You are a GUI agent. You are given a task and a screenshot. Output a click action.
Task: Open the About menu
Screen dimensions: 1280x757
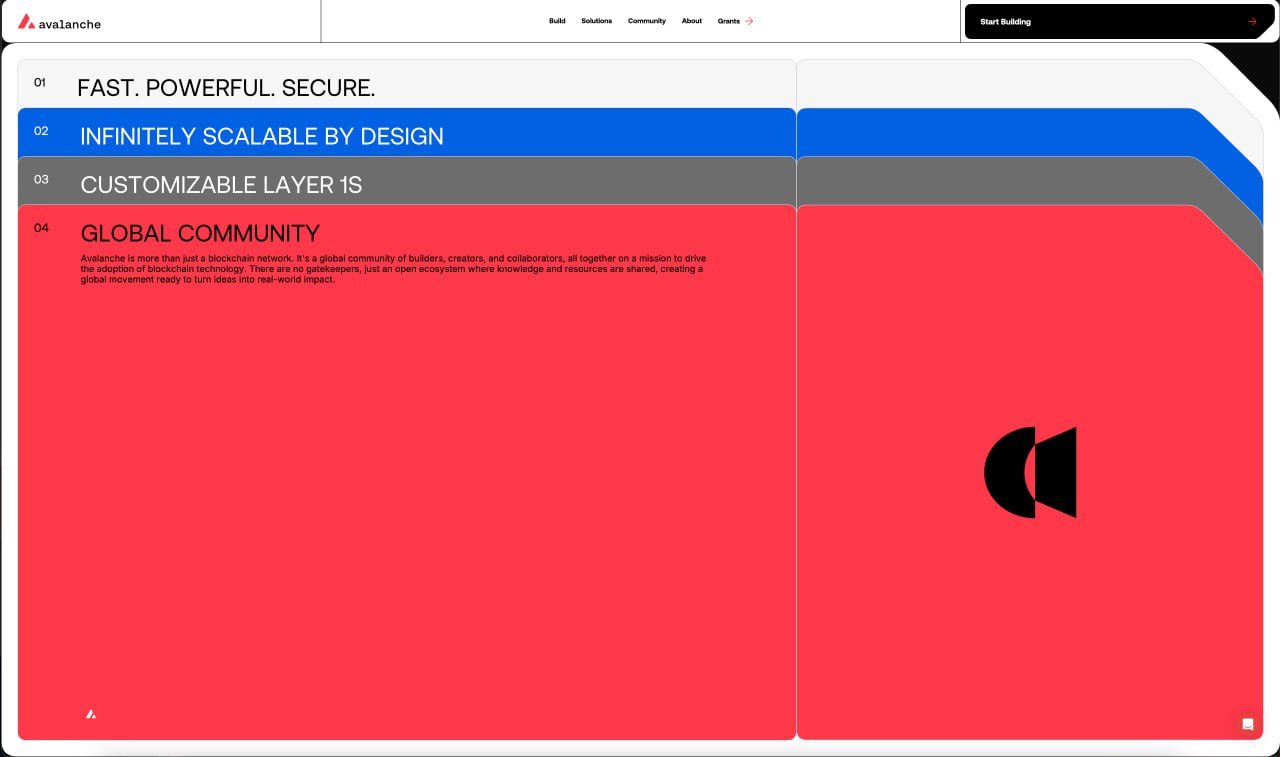coord(692,21)
